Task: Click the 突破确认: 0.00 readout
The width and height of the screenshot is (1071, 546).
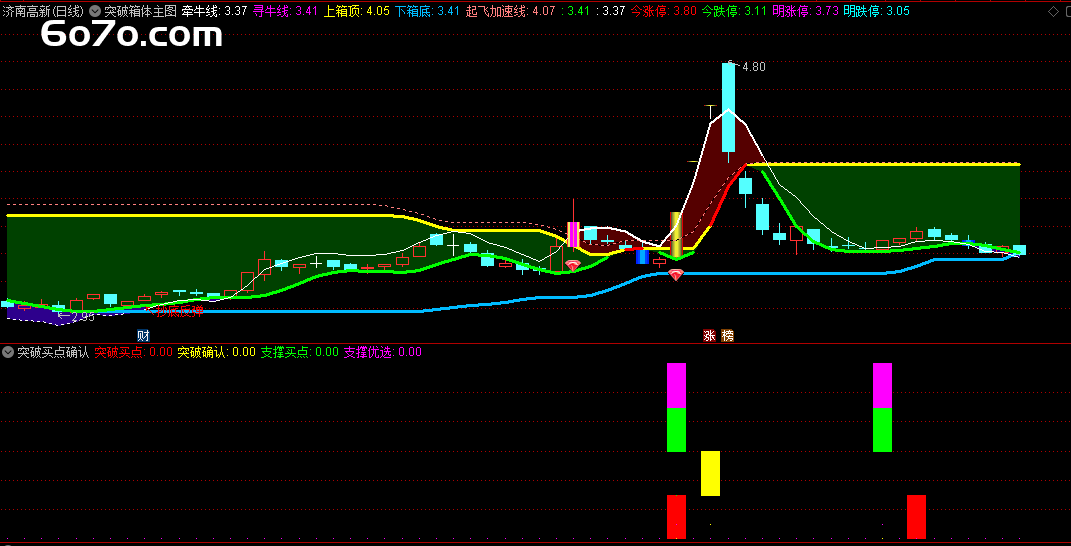Action: click(x=217, y=352)
